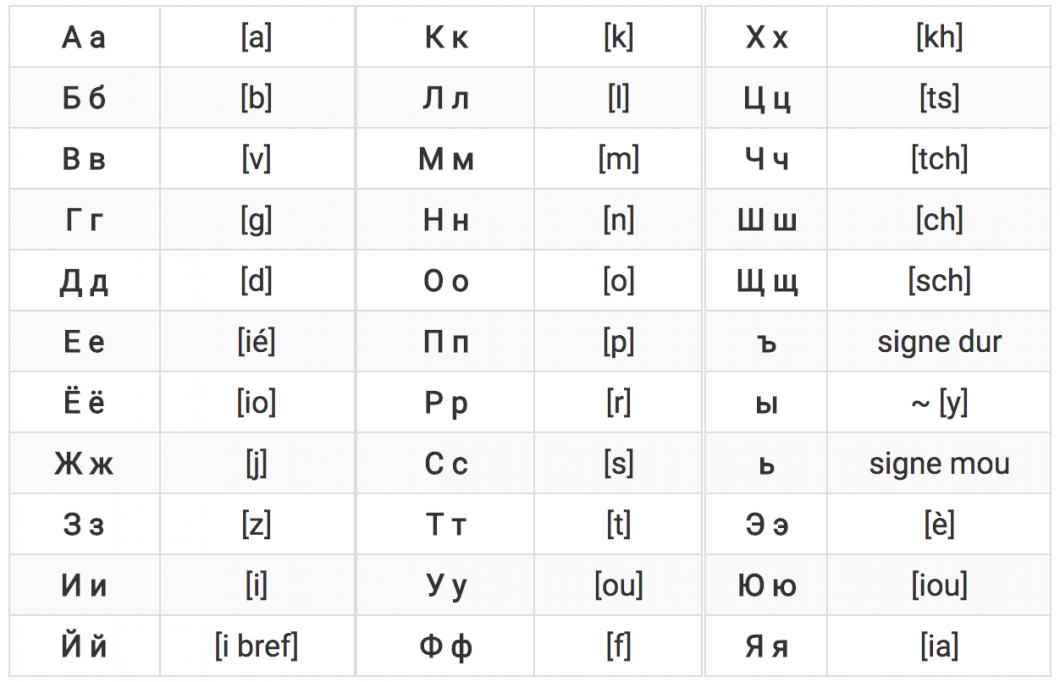Select the [kh] pronunciation cell
The height and width of the screenshot is (682, 1060).
[939, 37]
